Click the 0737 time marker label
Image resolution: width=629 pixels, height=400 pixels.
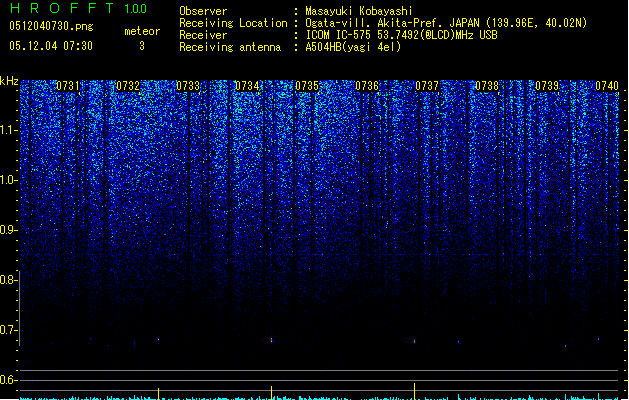427,86
